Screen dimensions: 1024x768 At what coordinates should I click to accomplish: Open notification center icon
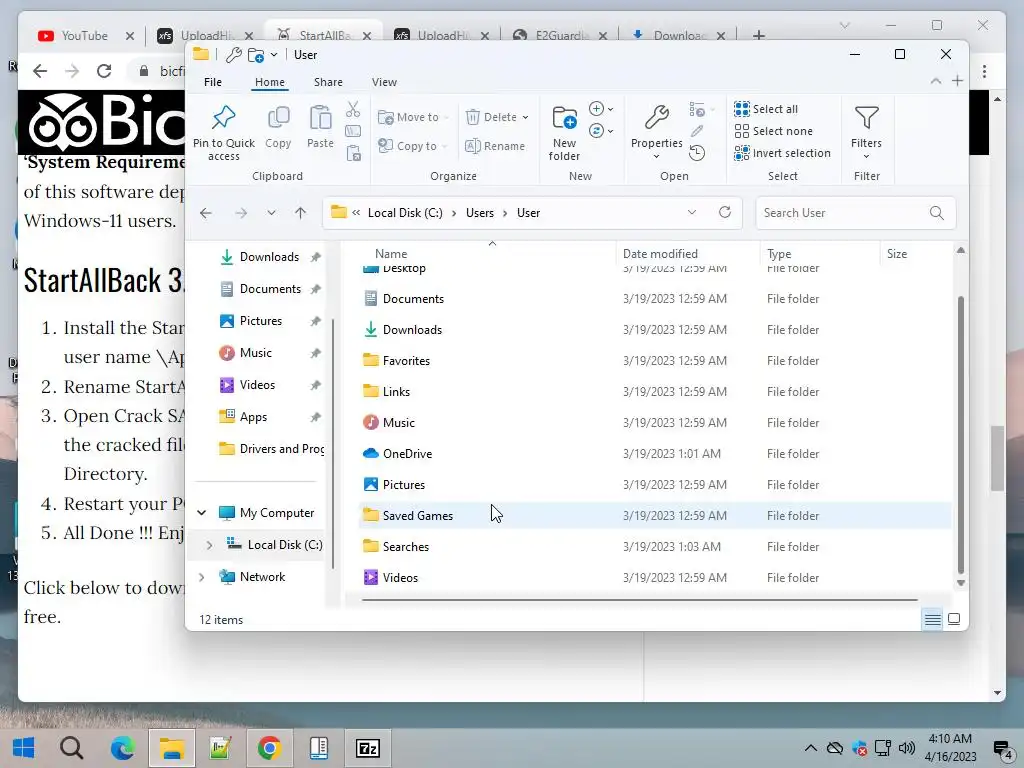1002,749
